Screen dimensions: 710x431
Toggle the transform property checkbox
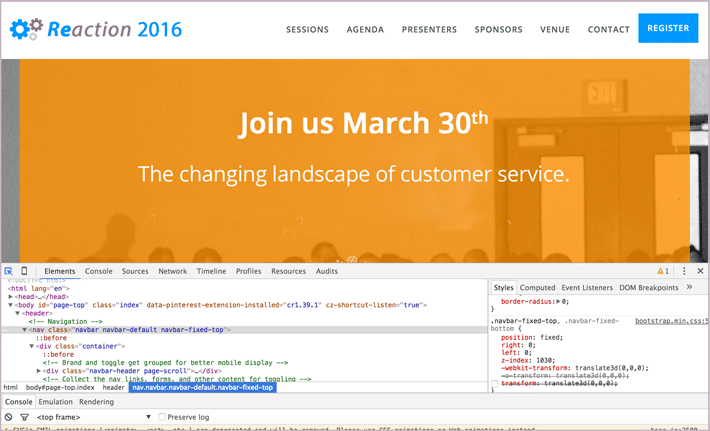click(x=494, y=384)
